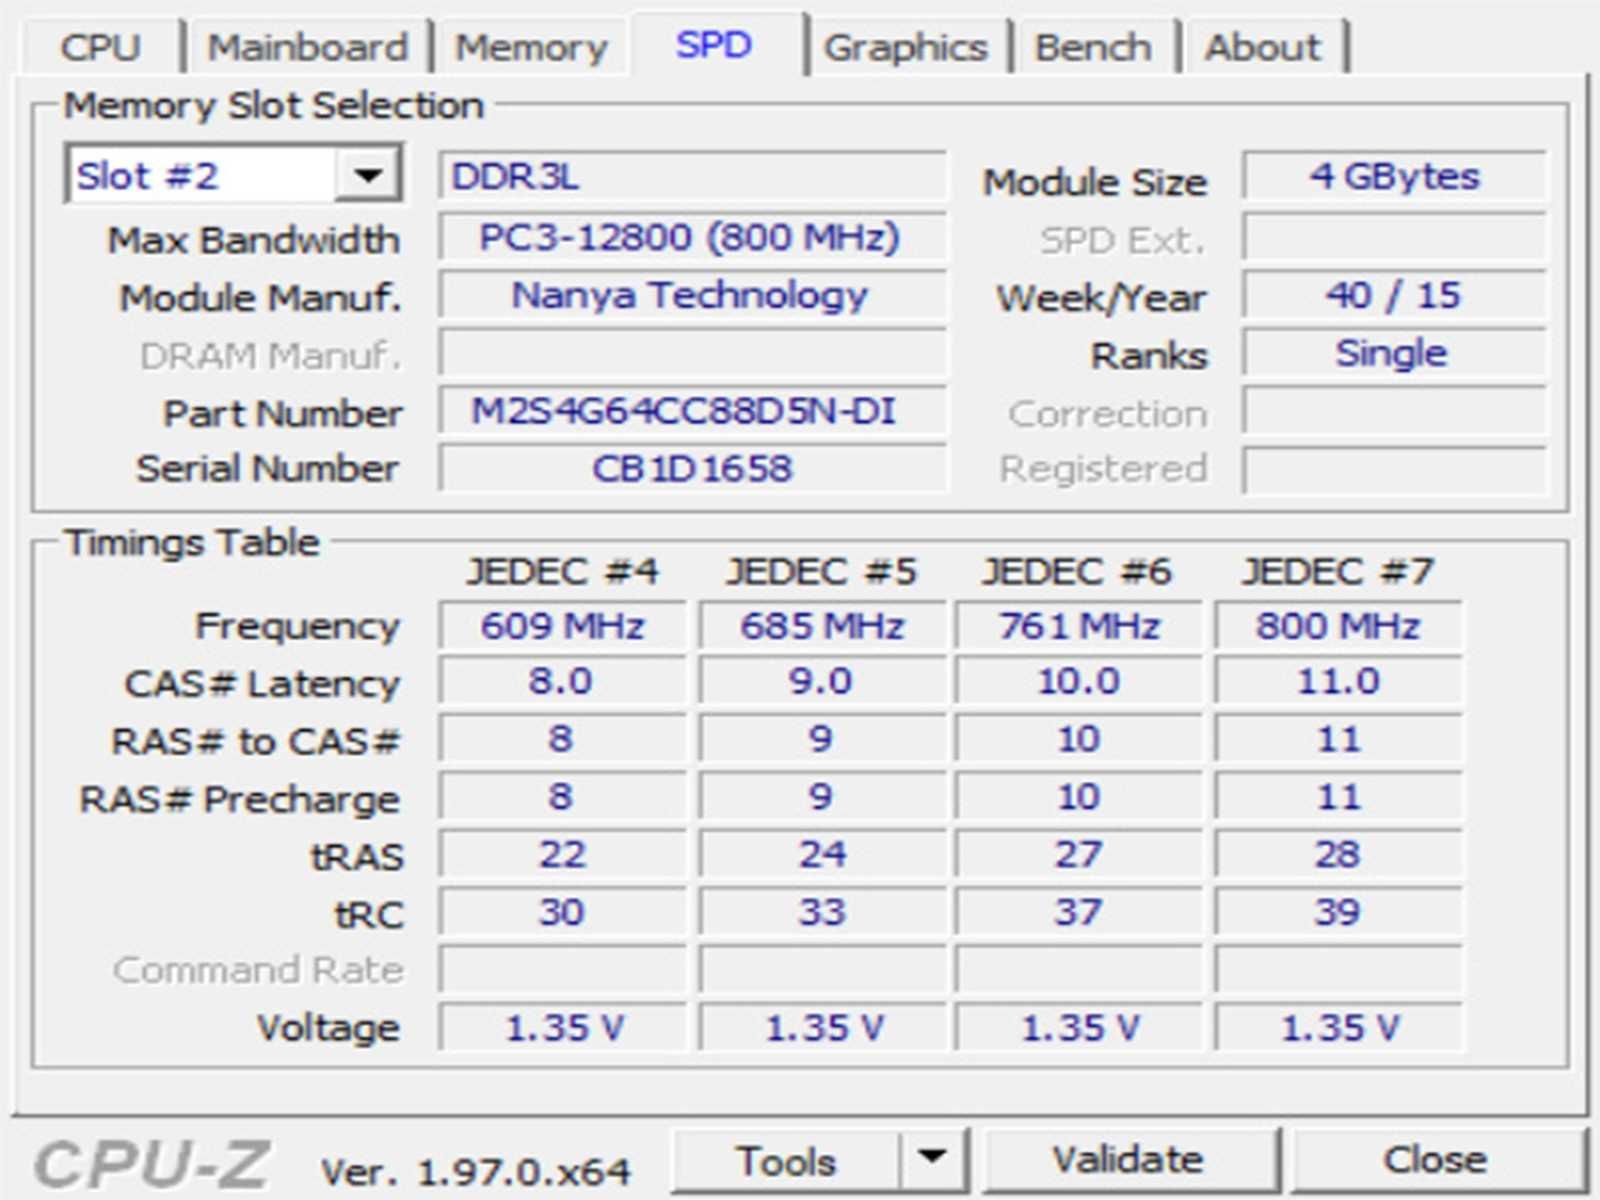Switch to the CPU tab
This screenshot has width=1600, height=1200.
(100, 47)
